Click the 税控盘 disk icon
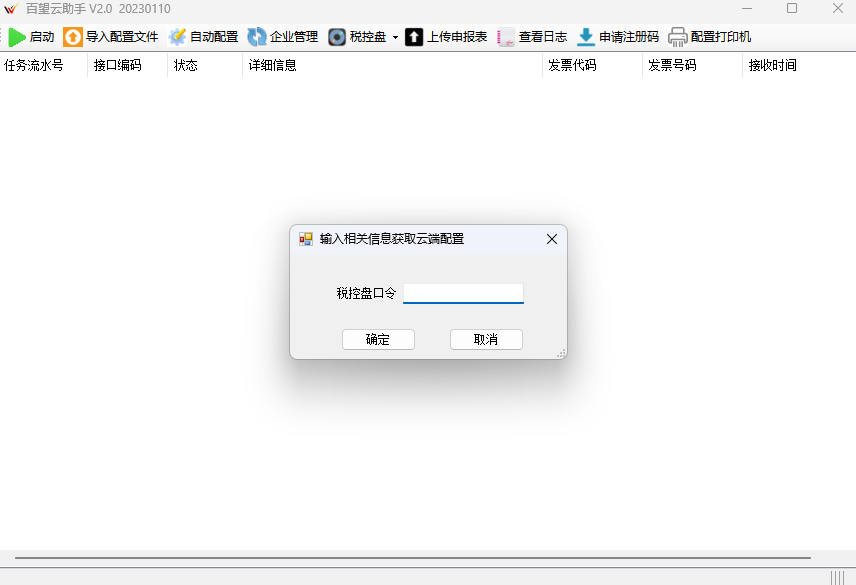Viewport: 856px width, 585px height. point(338,37)
